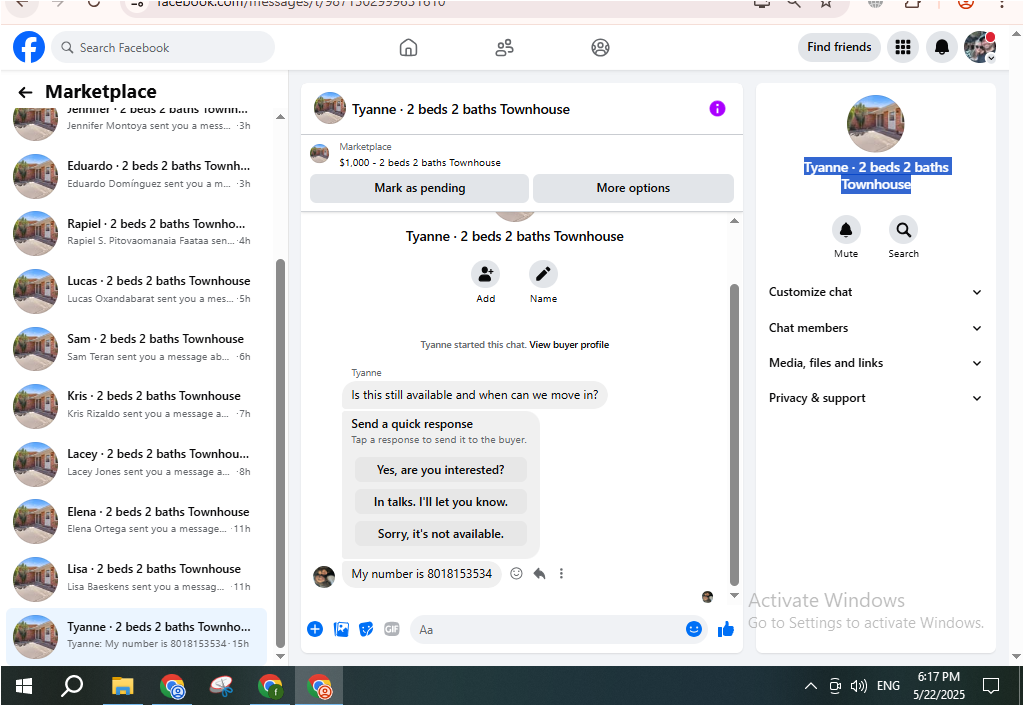Open the taskbar clock and date
The image size is (1024, 706).
[938, 686]
